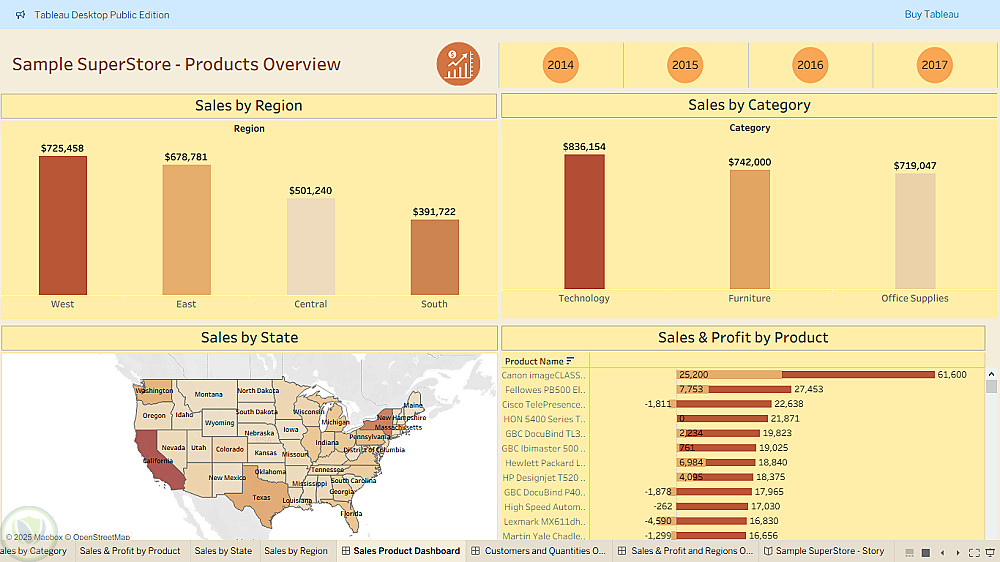Image resolution: width=1000 pixels, height=562 pixels.
Task: Filter dashboard to year 2017
Action: [x=934, y=64]
